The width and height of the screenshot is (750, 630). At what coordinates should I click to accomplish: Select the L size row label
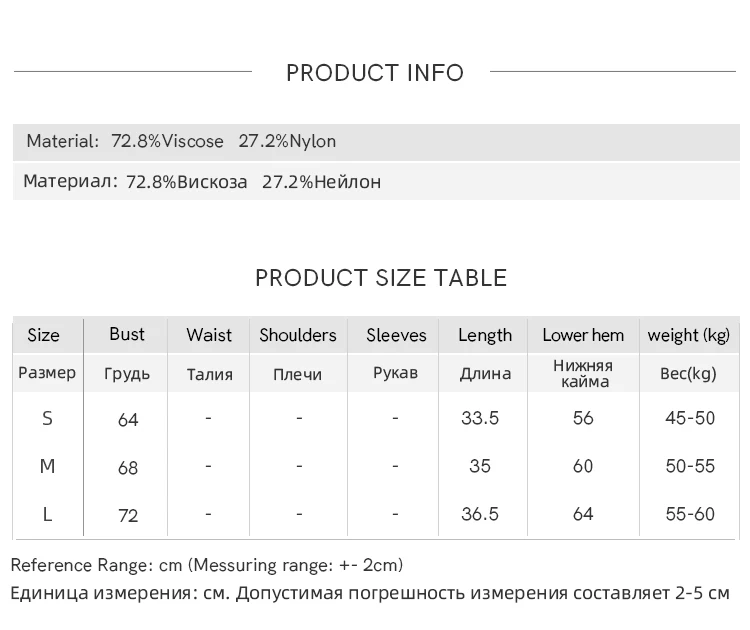(47, 515)
